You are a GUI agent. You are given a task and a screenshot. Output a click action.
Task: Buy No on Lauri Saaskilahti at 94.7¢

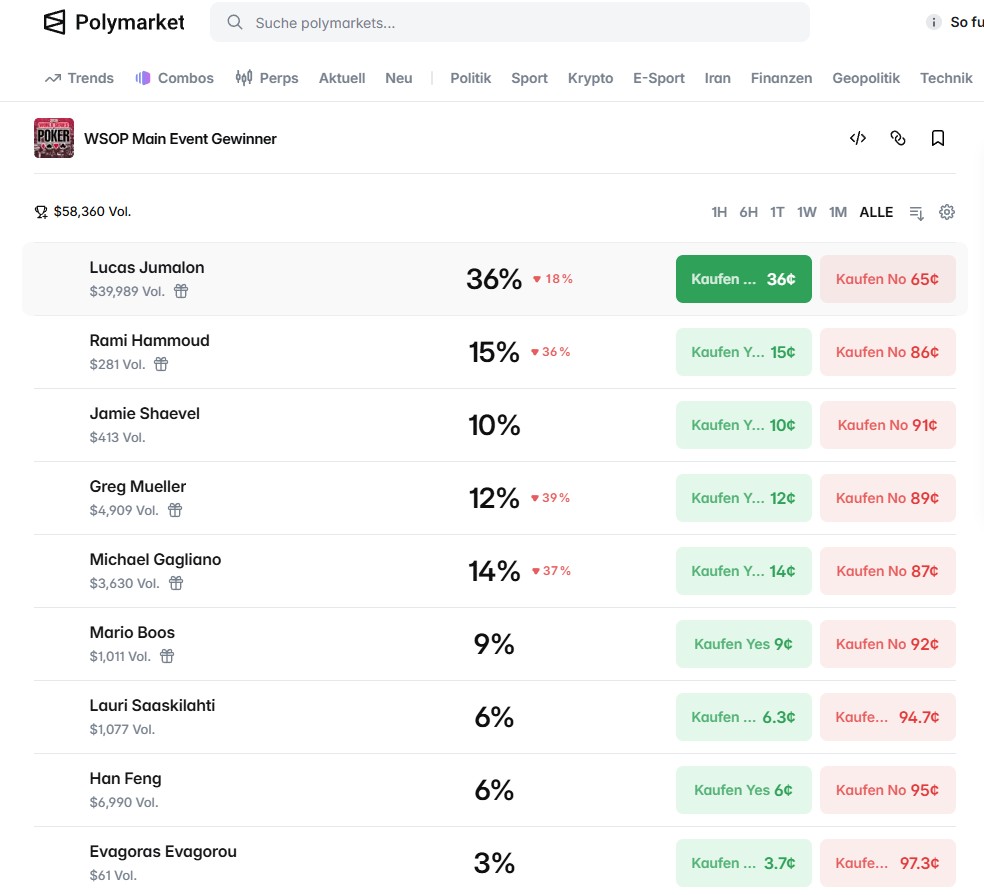click(x=887, y=717)
